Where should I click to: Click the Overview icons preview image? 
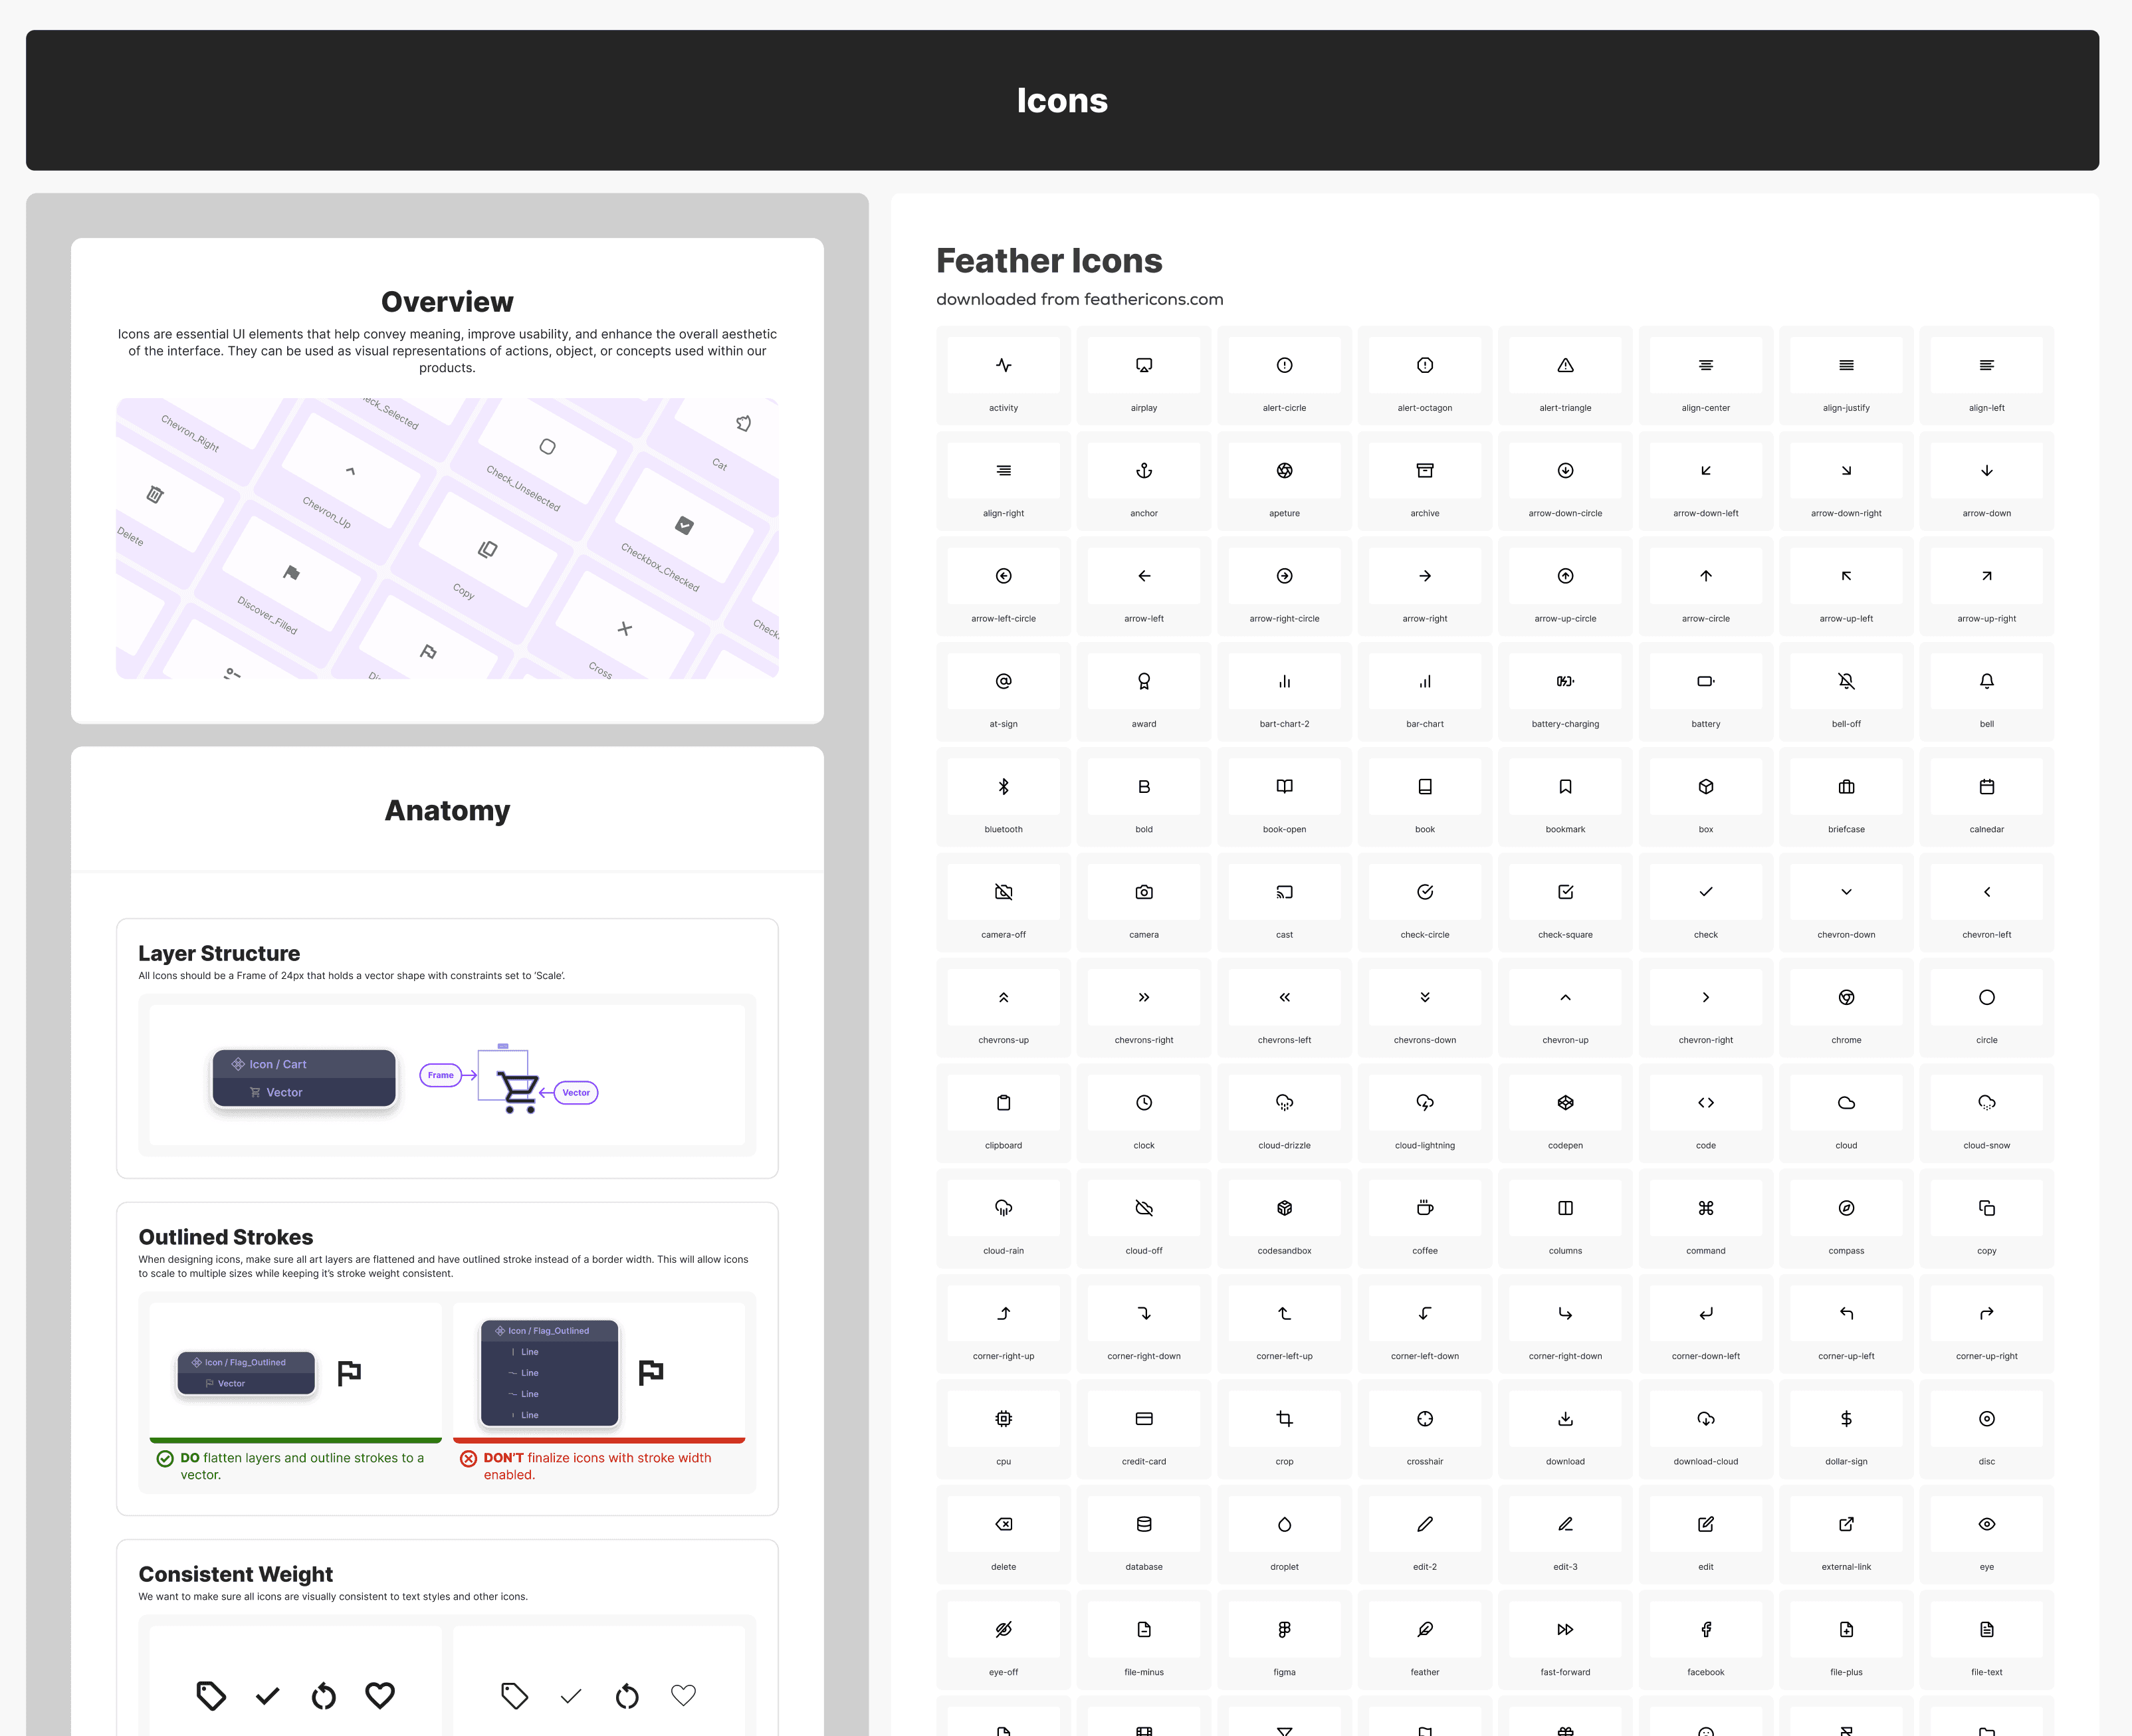coord(447,538)
